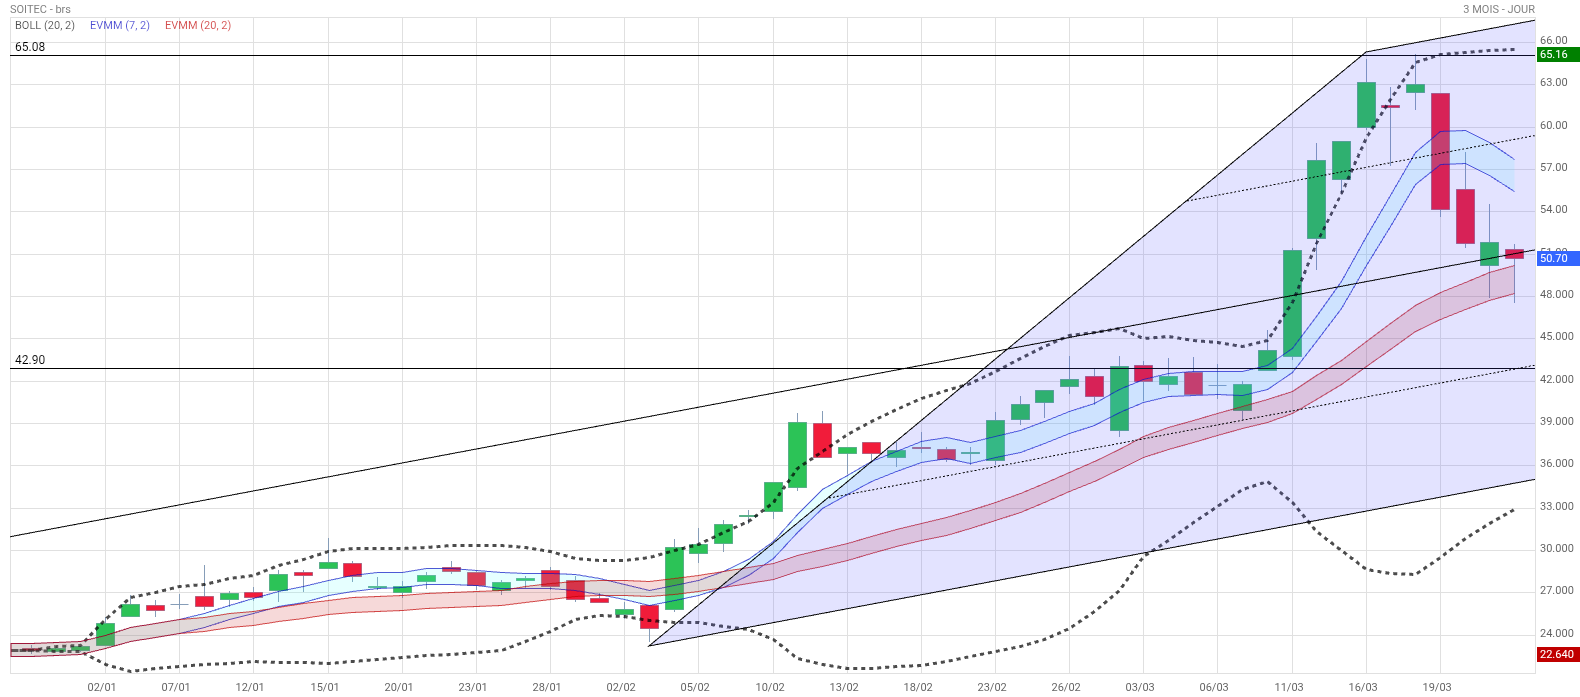The height and width of the screenshot is (697, 1580).
Task: Click the 48.000 price axis label
Action: pyautogui.click(x=1557, y=295)
